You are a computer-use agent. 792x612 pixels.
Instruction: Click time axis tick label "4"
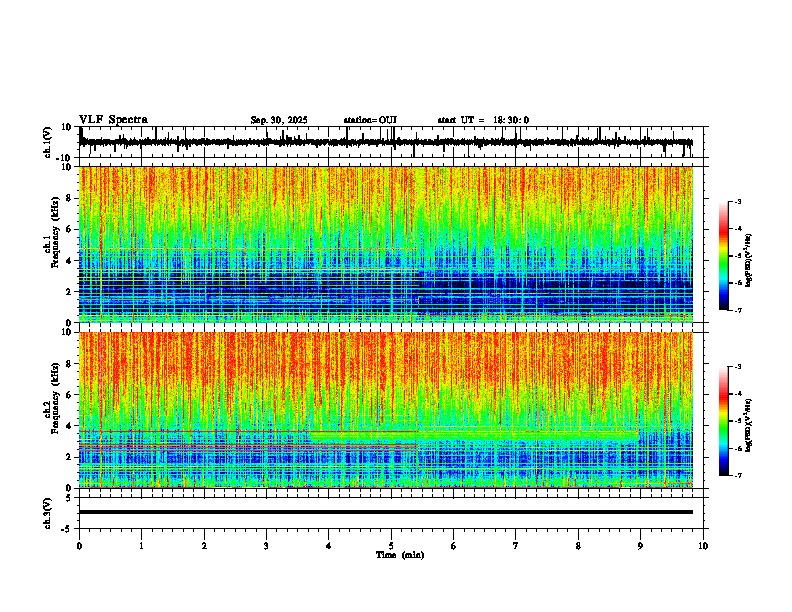(329, 546)
